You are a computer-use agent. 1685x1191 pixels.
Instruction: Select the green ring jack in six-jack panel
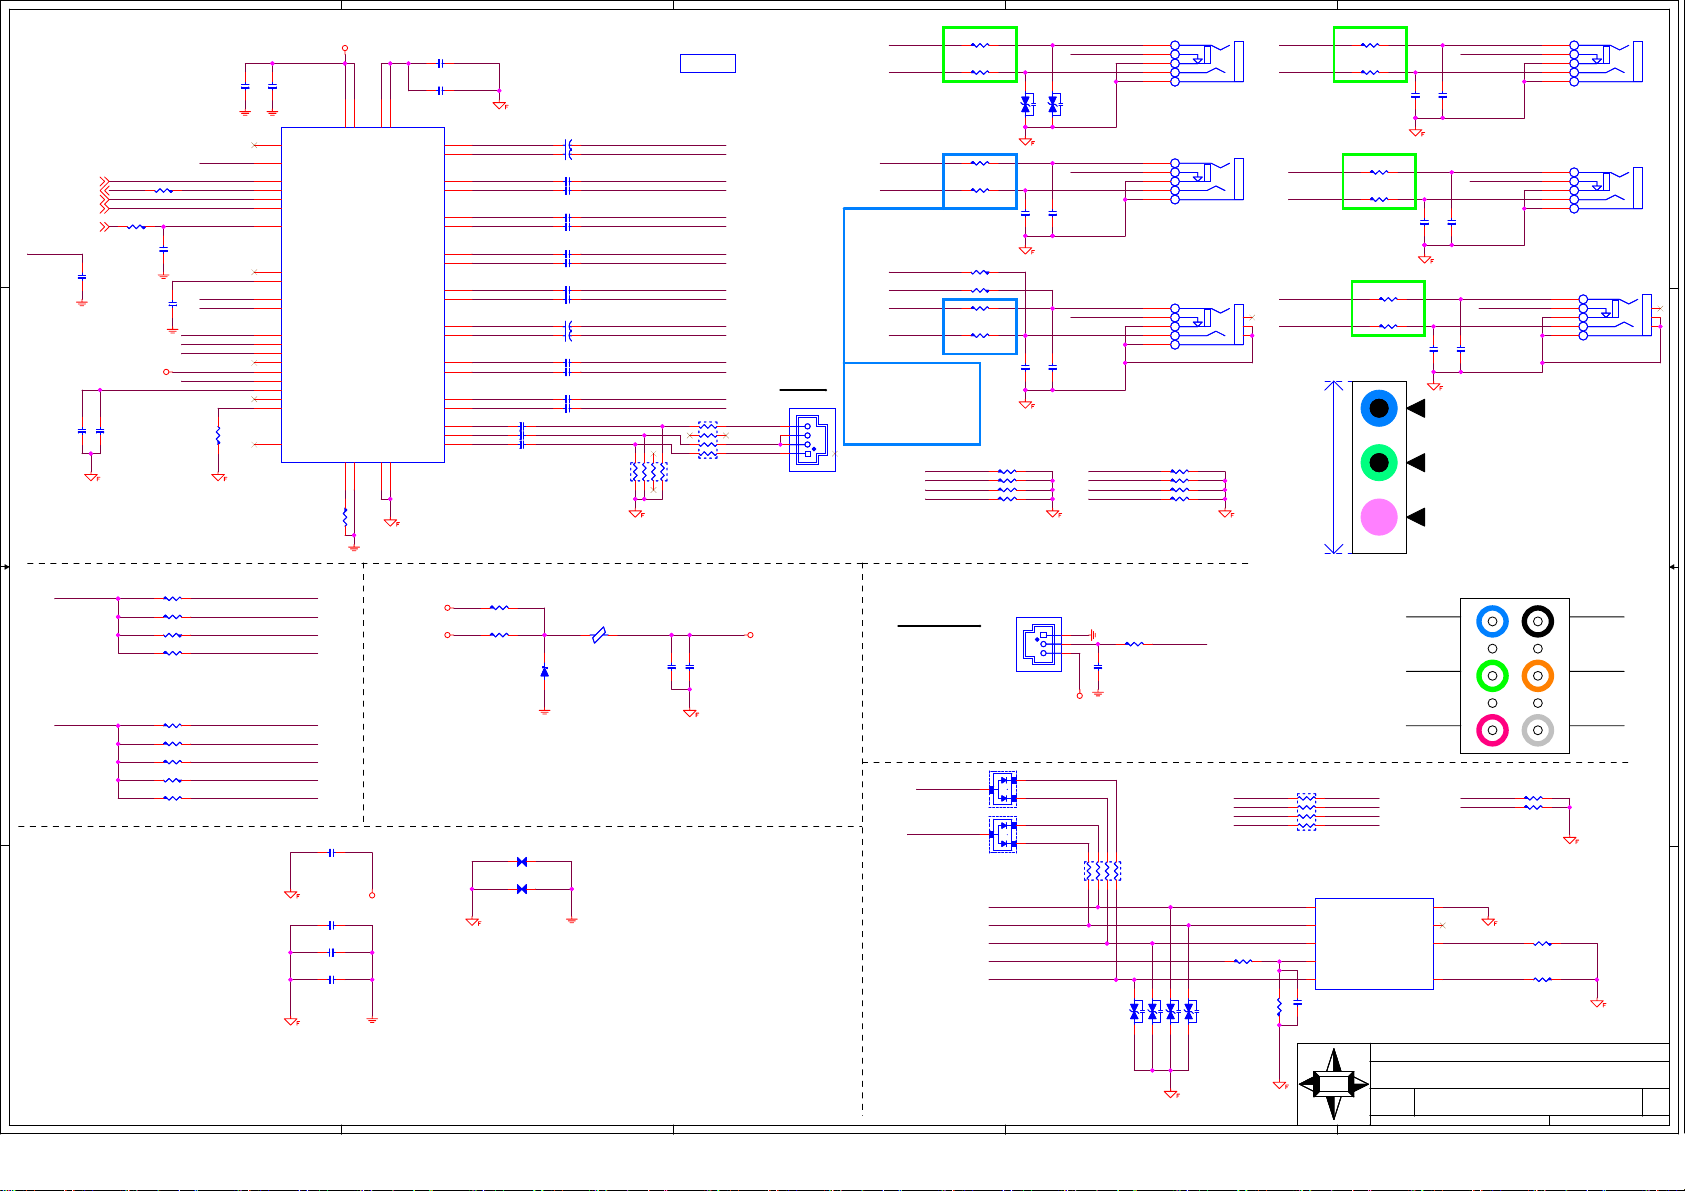pyautogui.click(x=1492, y=676)
